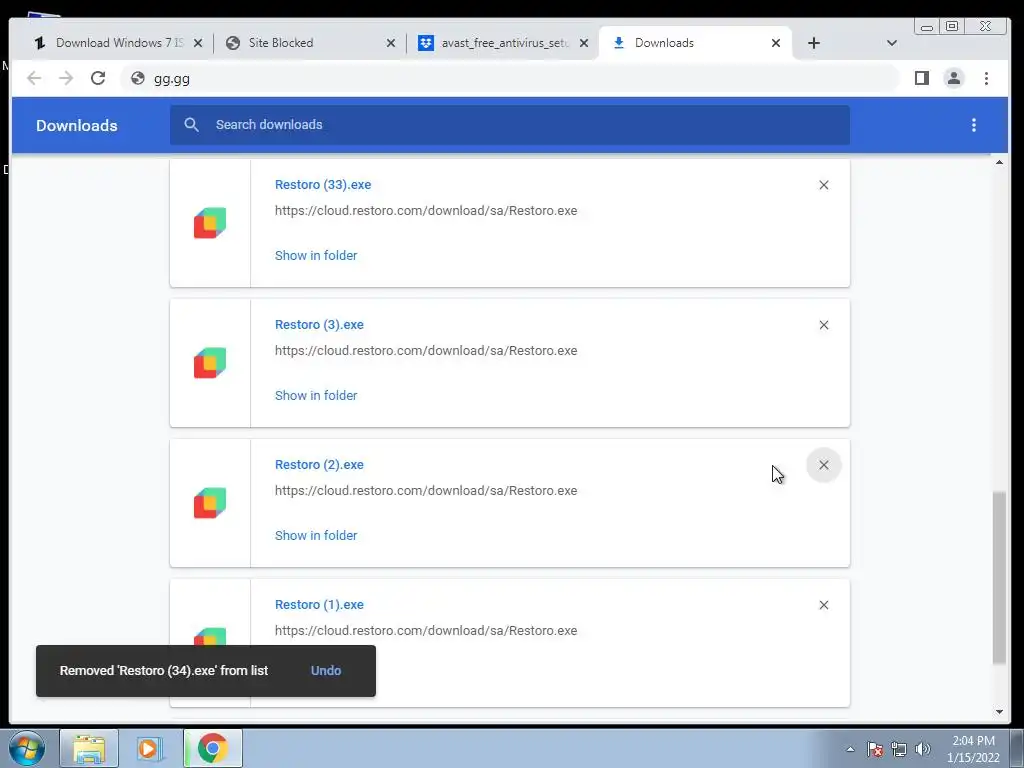Toggle the side panel icon
Image resolution: width=1024 pixels, height=768 pixels.
(x=921, y=78)
